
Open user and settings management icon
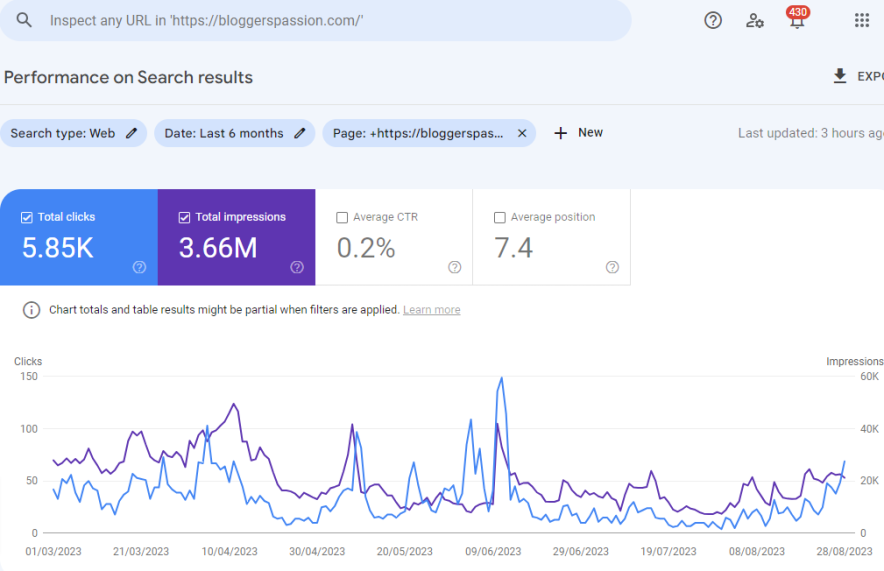pos(755,20)
